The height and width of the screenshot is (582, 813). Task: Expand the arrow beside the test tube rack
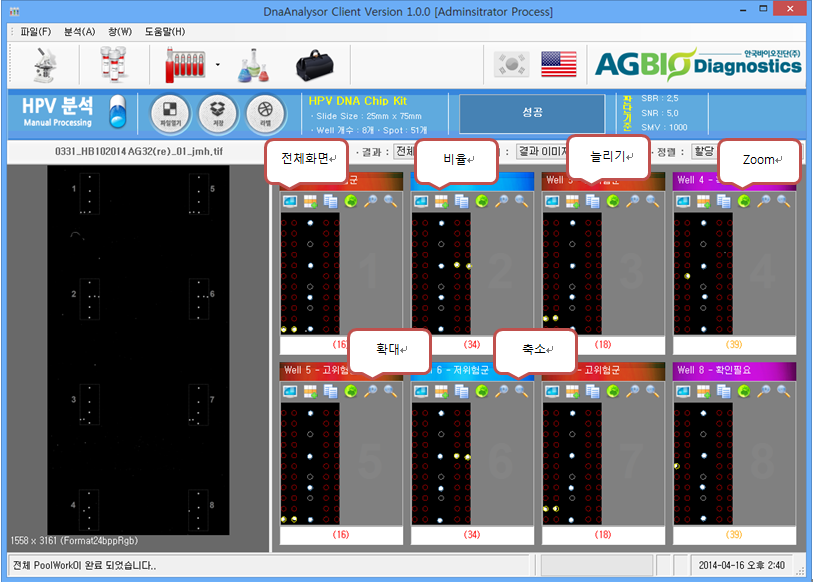pos(218,65)
